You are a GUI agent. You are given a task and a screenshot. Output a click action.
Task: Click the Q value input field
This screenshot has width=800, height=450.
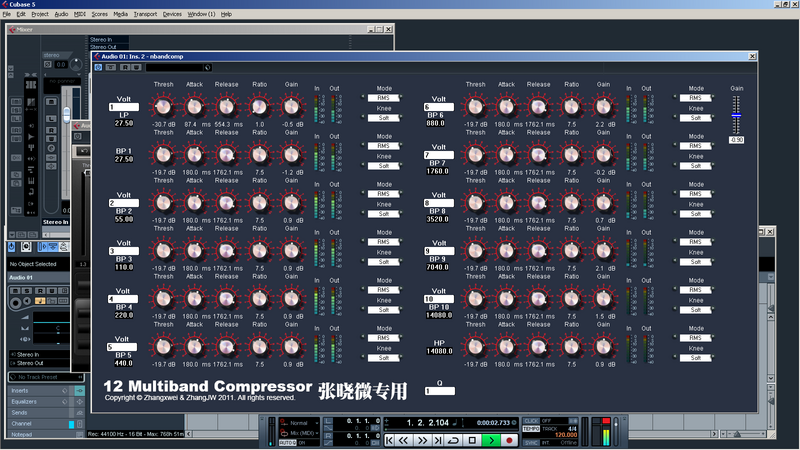click(x=440, y=390)
